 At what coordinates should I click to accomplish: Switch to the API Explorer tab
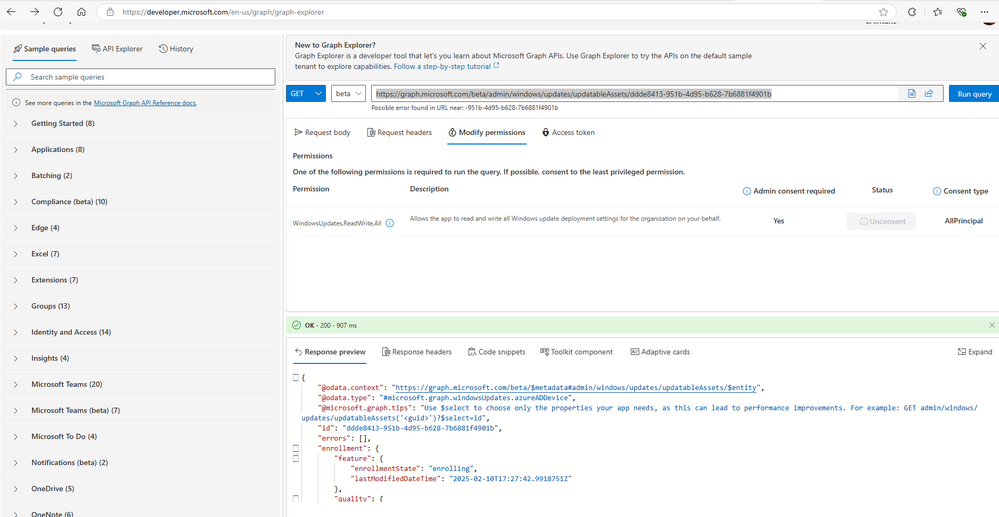(117, 49)
